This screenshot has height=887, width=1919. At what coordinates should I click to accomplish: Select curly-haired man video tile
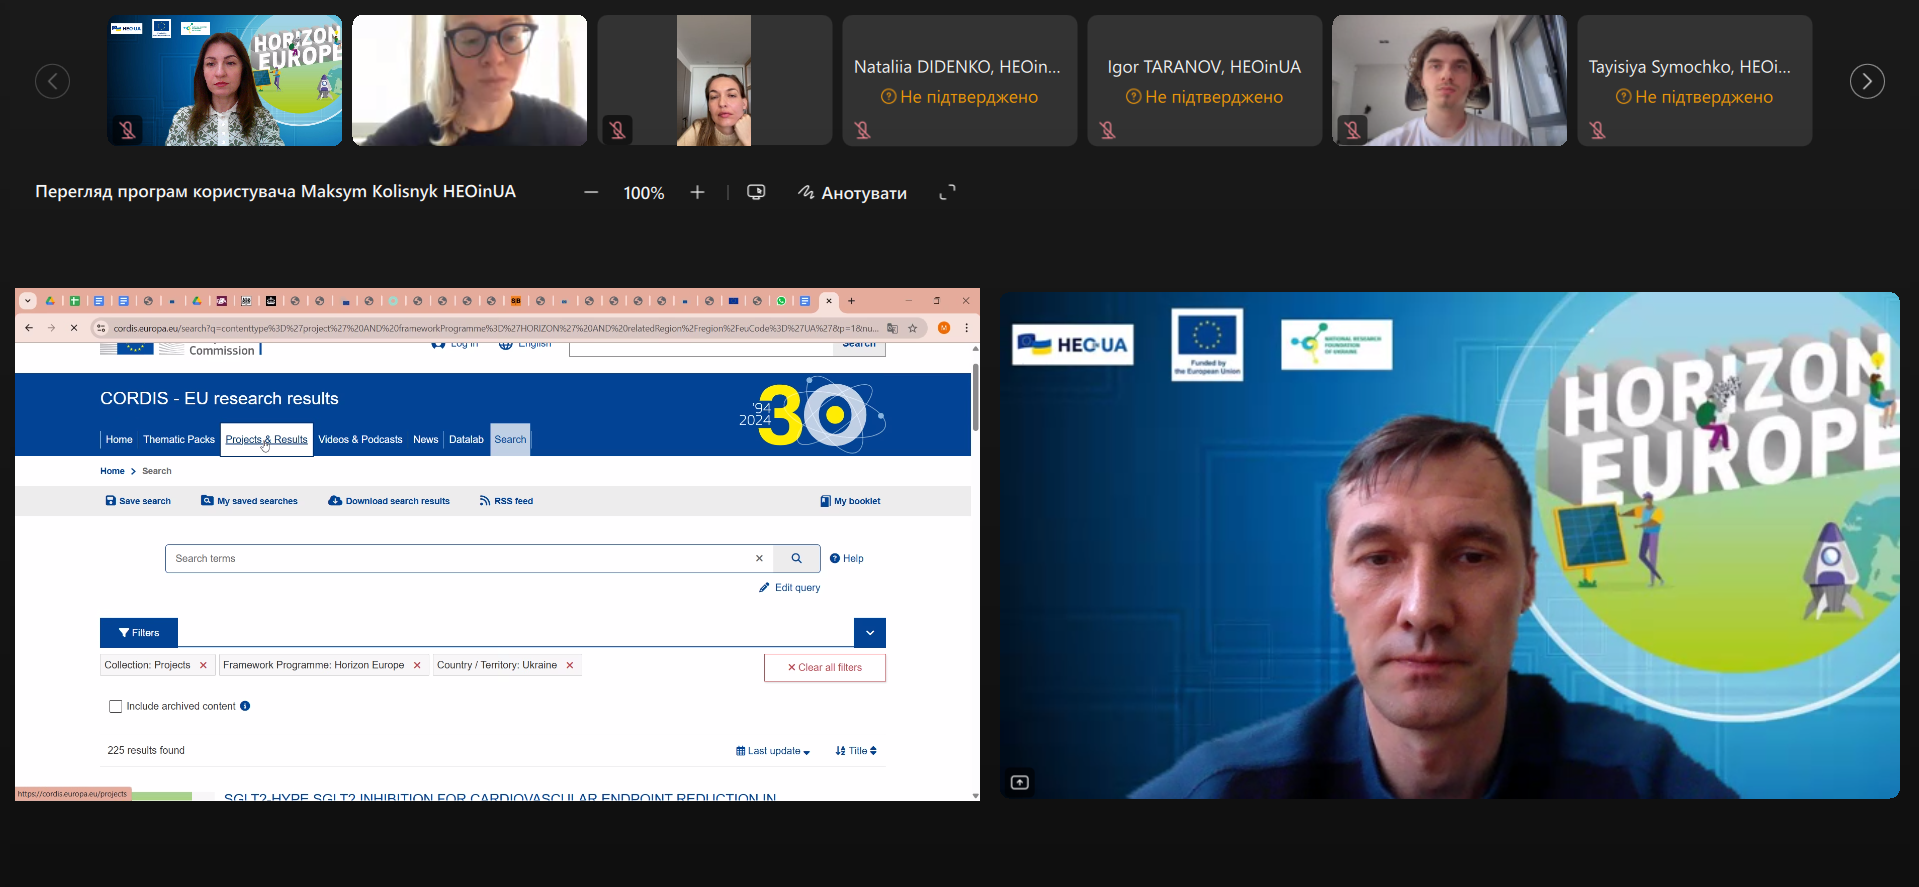[x=1449, y=80]
